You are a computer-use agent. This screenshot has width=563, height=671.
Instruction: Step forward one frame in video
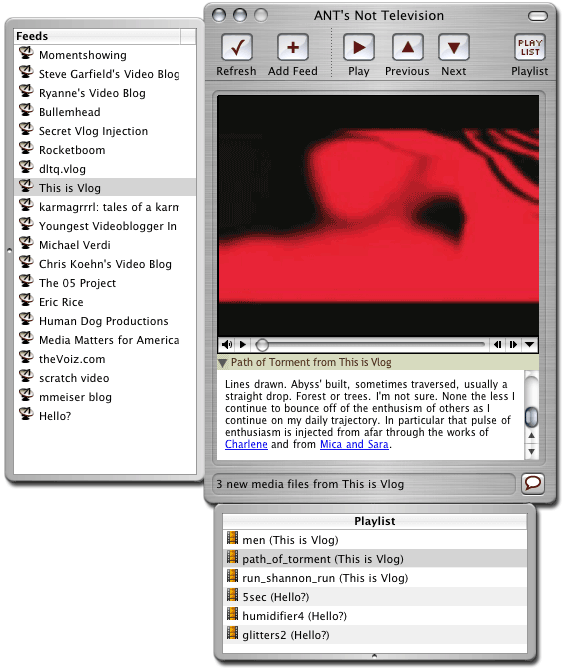pos(513,344)
